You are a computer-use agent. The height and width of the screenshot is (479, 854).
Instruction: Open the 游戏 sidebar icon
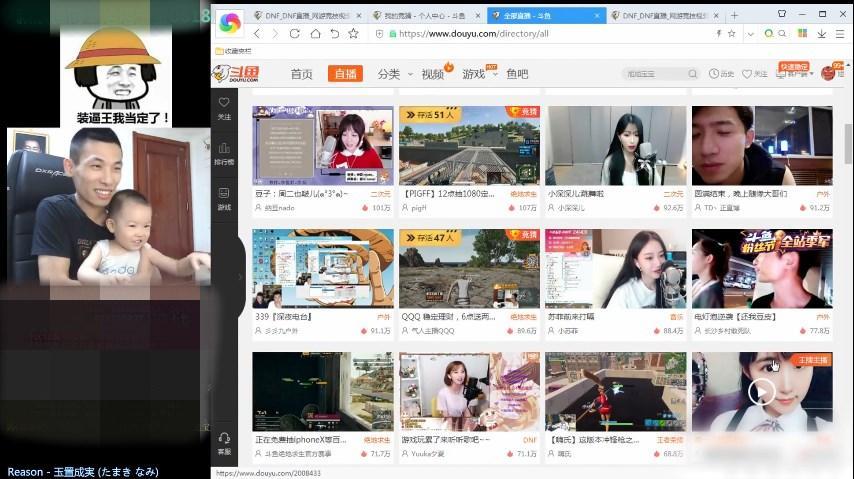point(224,197)
